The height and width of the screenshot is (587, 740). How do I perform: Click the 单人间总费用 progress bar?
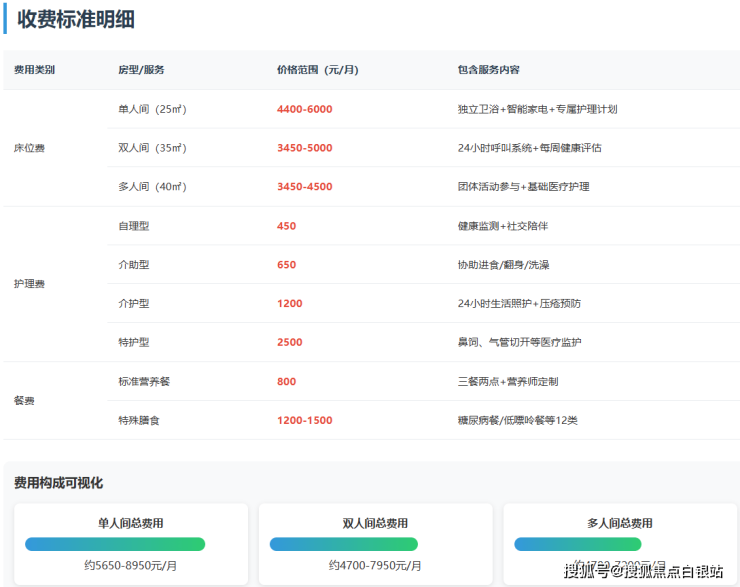[x=115, y=544]
